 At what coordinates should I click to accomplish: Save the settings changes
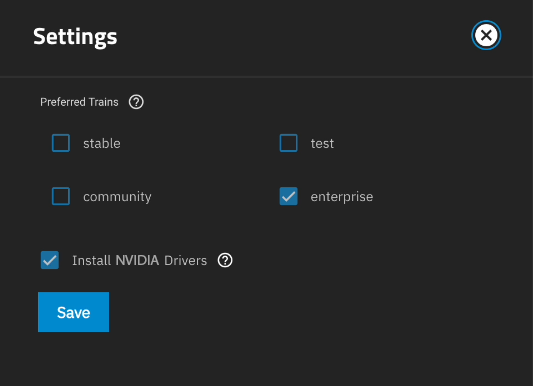[73, 312]
